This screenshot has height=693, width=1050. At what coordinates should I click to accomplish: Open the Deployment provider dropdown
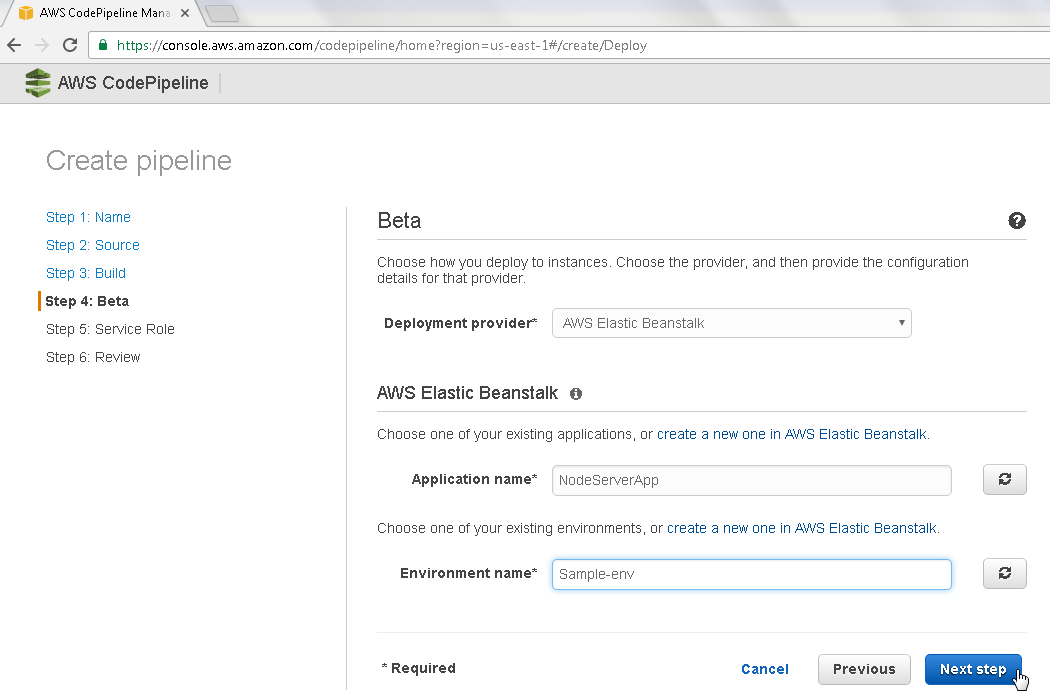pos(731,323)
